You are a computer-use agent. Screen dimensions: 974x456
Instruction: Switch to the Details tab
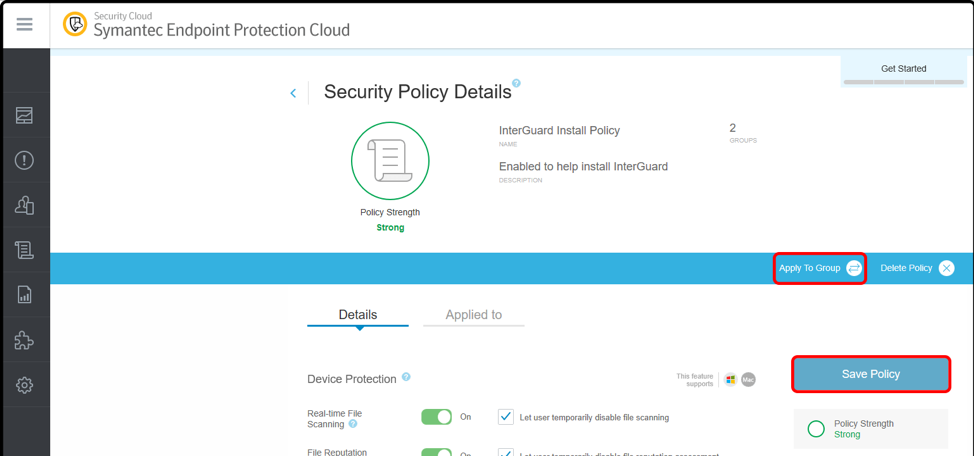358,315
